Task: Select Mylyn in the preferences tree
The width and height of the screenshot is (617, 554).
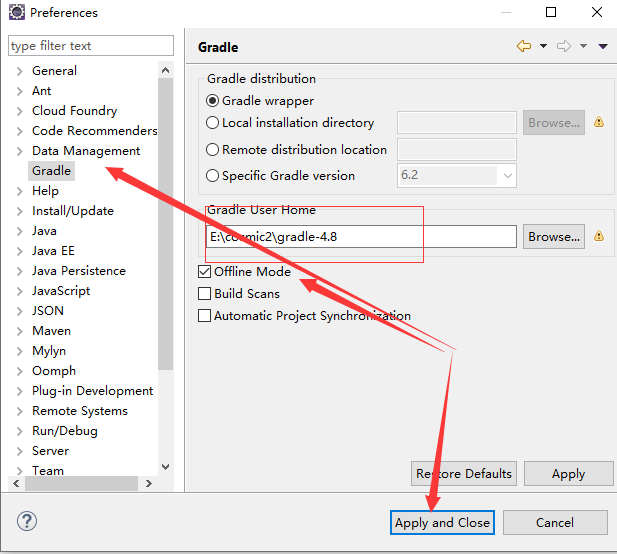Action: [x=49, y=351]
